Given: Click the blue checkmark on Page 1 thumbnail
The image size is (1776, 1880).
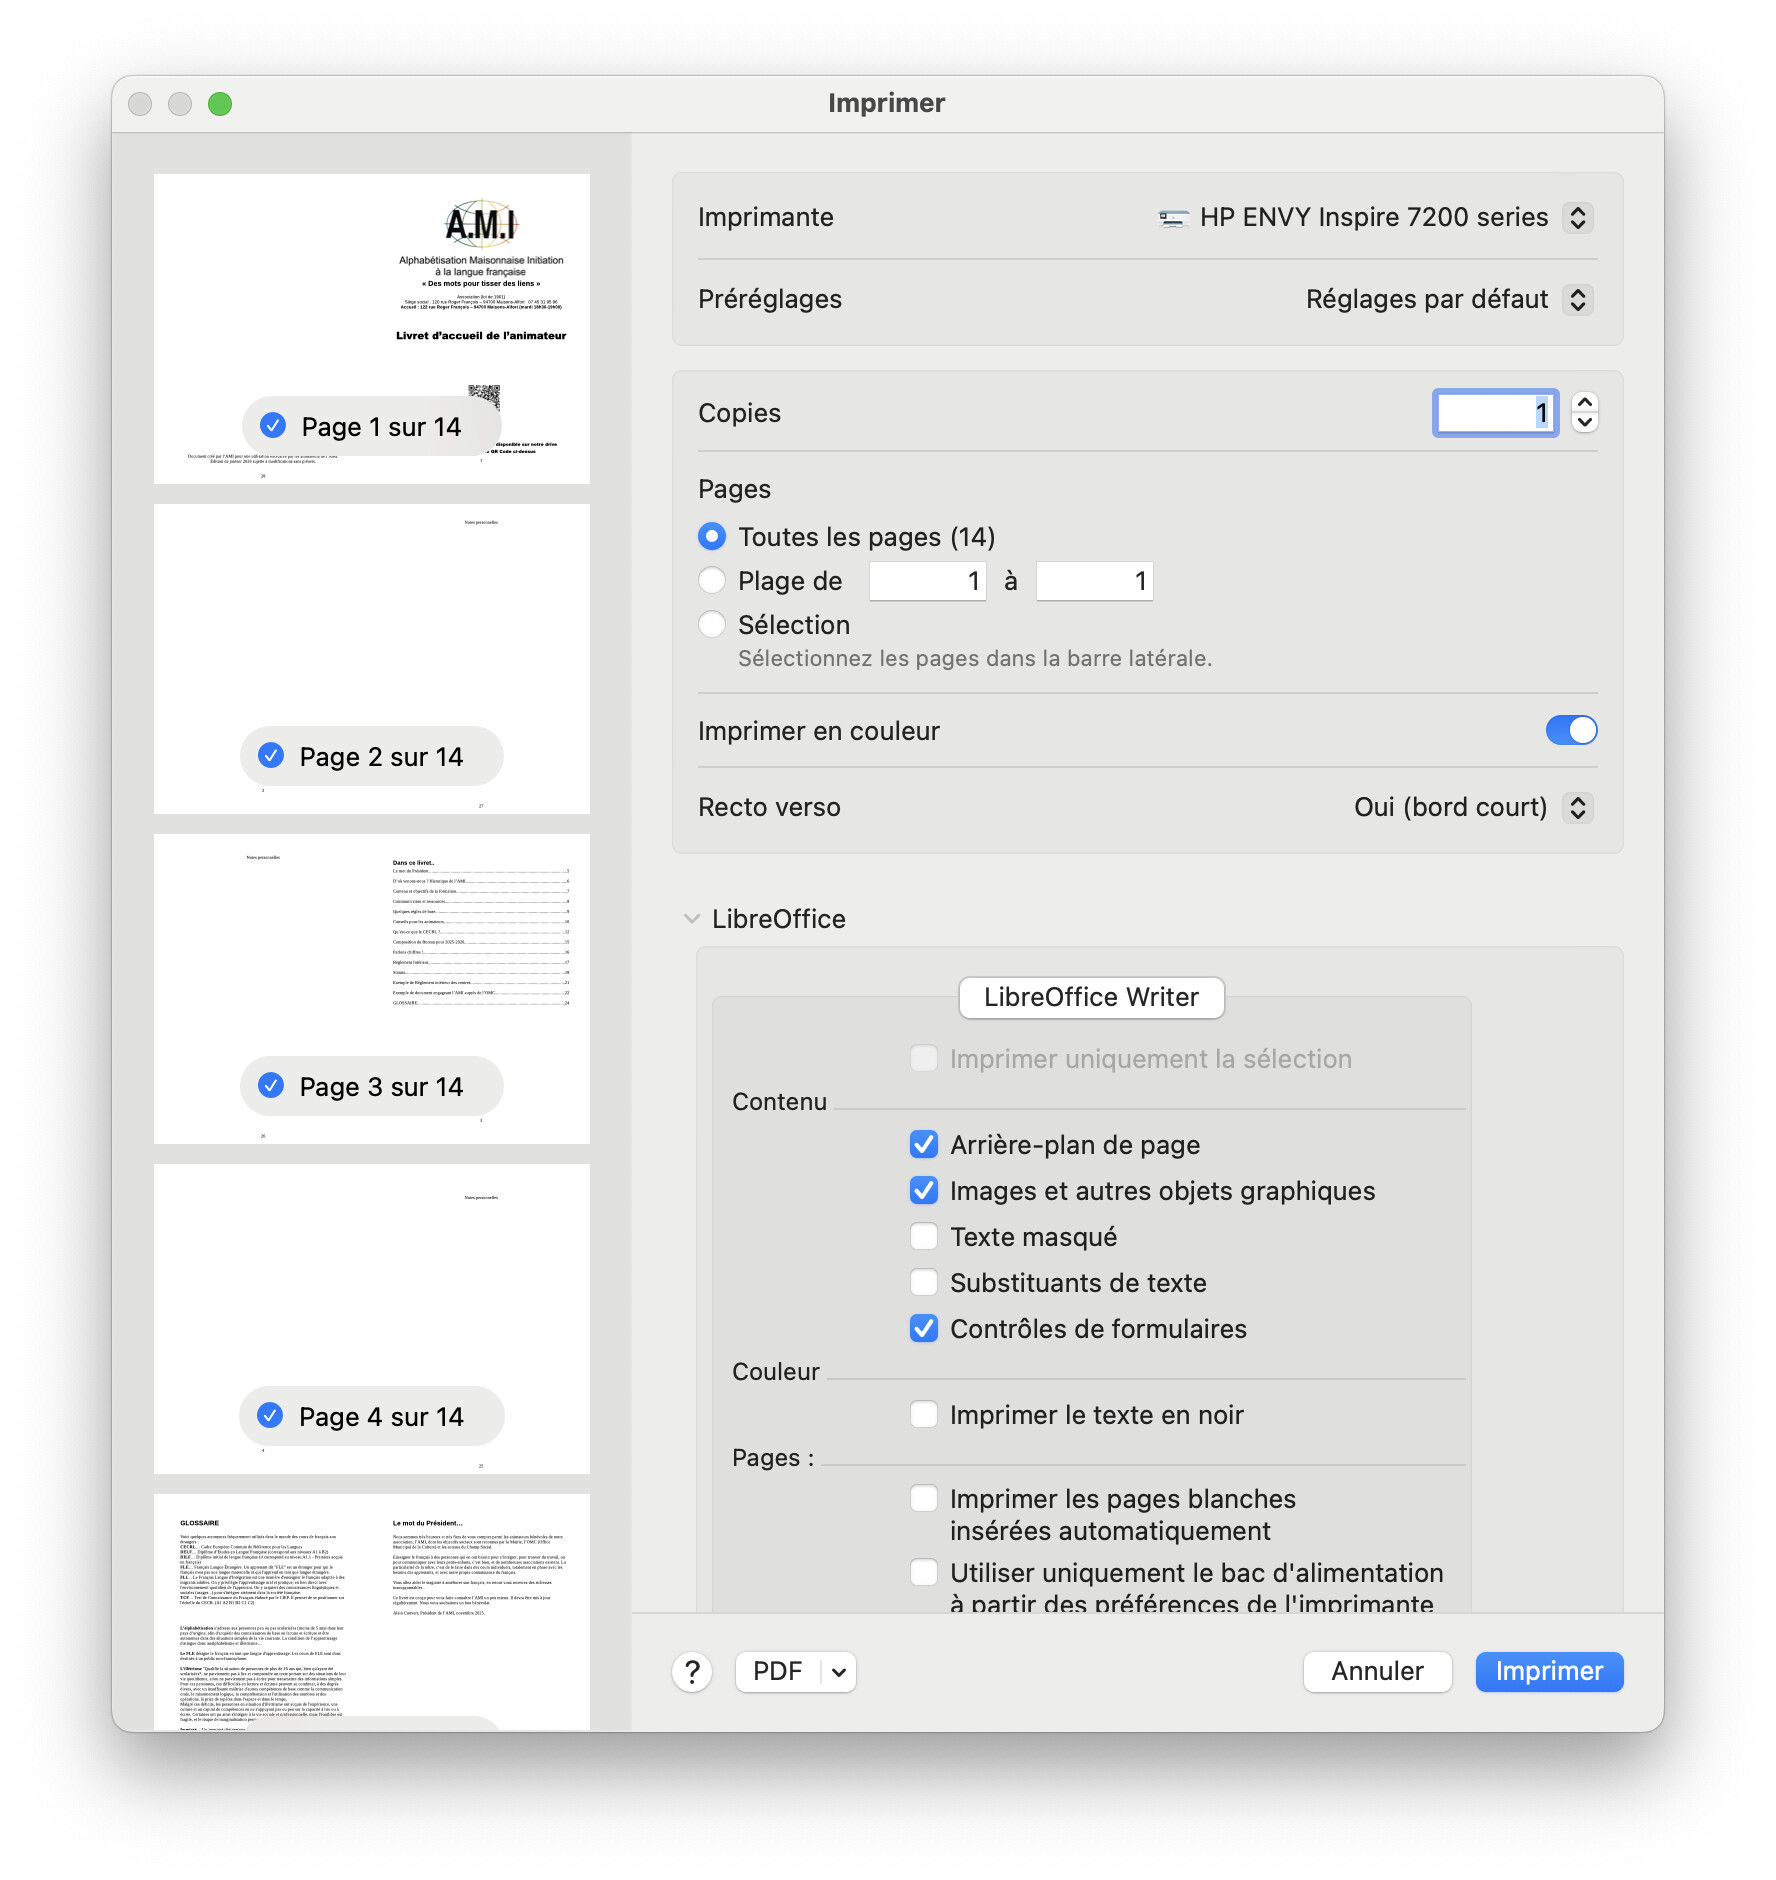Looking at the screenshot, I should [x=273, y=426].
